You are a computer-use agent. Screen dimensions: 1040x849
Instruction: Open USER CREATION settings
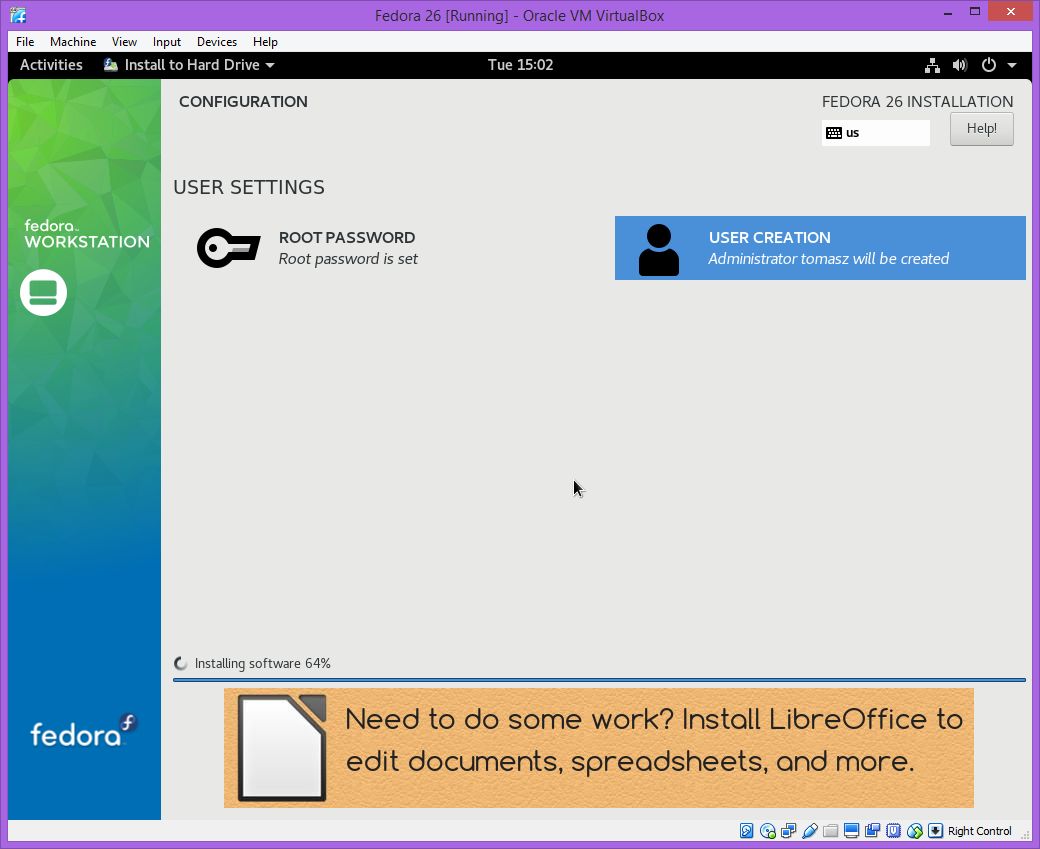click(x=820, y=248)
